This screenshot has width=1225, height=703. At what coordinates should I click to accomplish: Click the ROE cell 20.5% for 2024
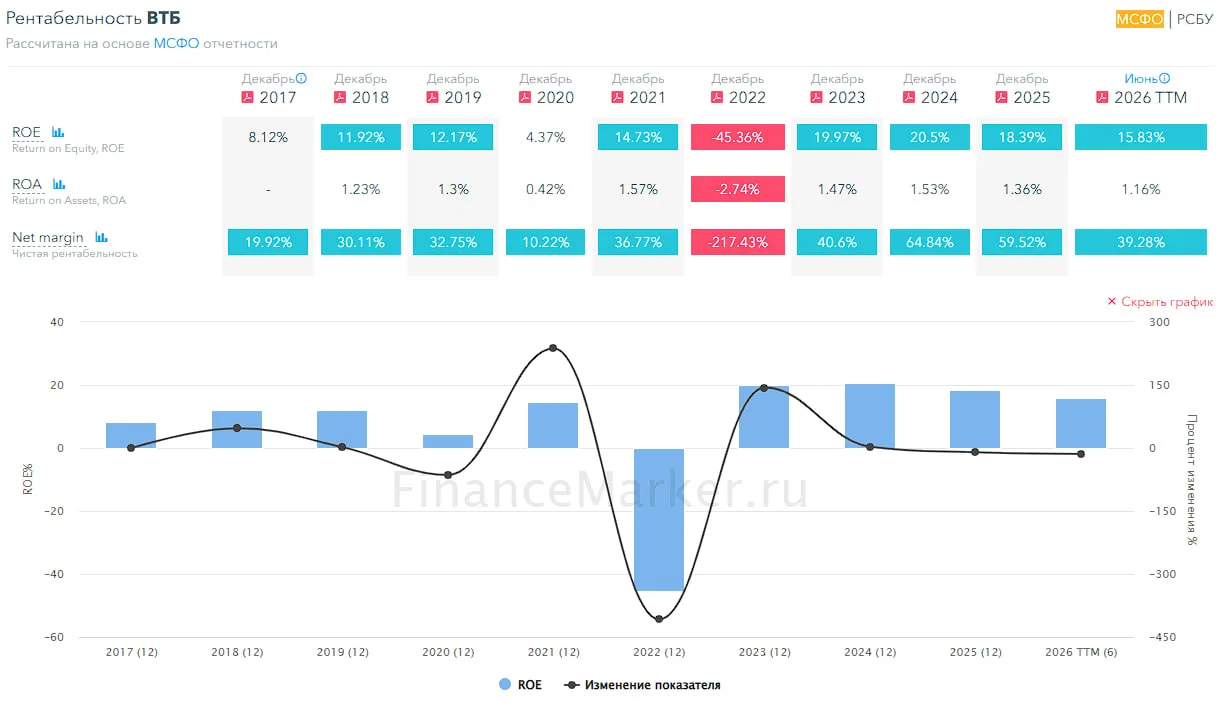930,137
